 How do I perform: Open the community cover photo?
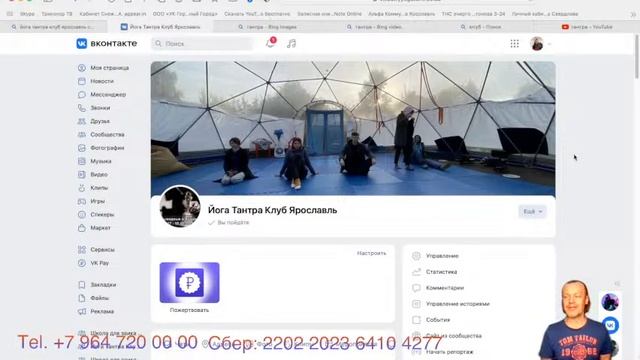[353, 128]
